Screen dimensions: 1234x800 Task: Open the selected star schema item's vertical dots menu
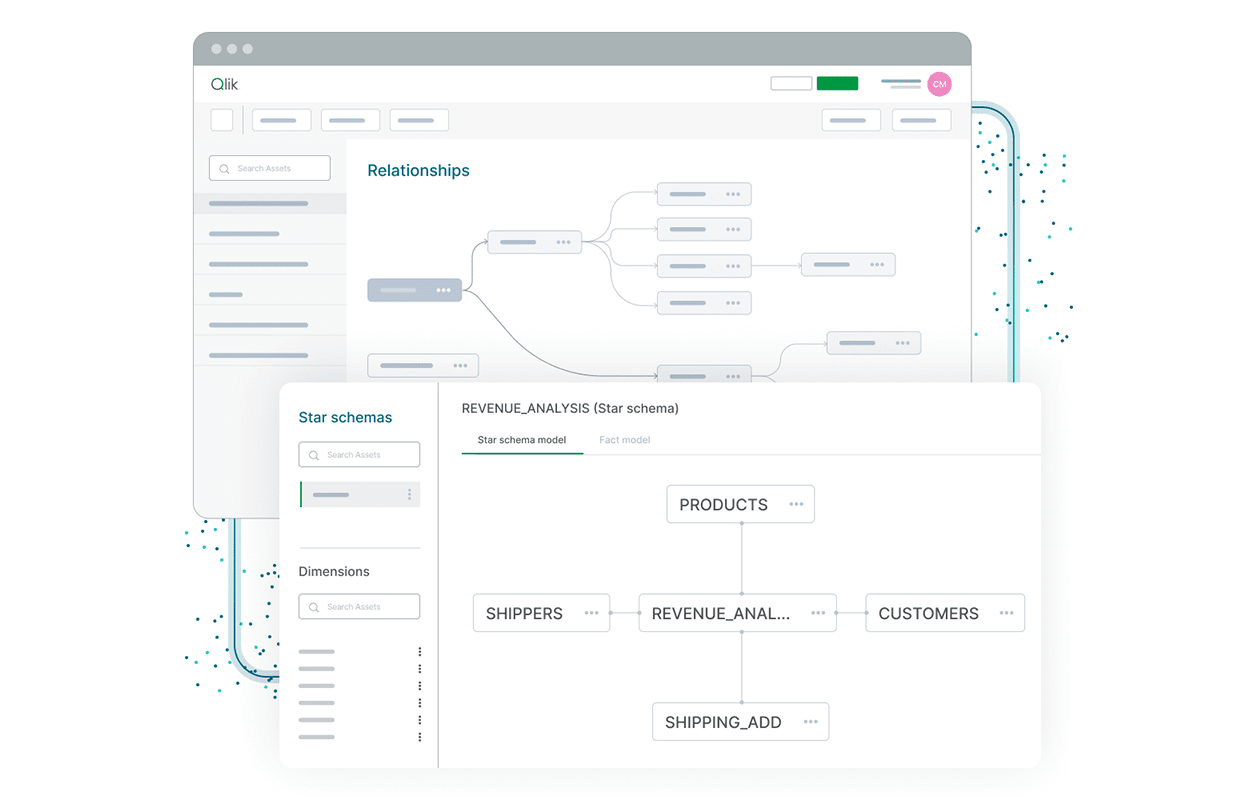pos(409,495)
